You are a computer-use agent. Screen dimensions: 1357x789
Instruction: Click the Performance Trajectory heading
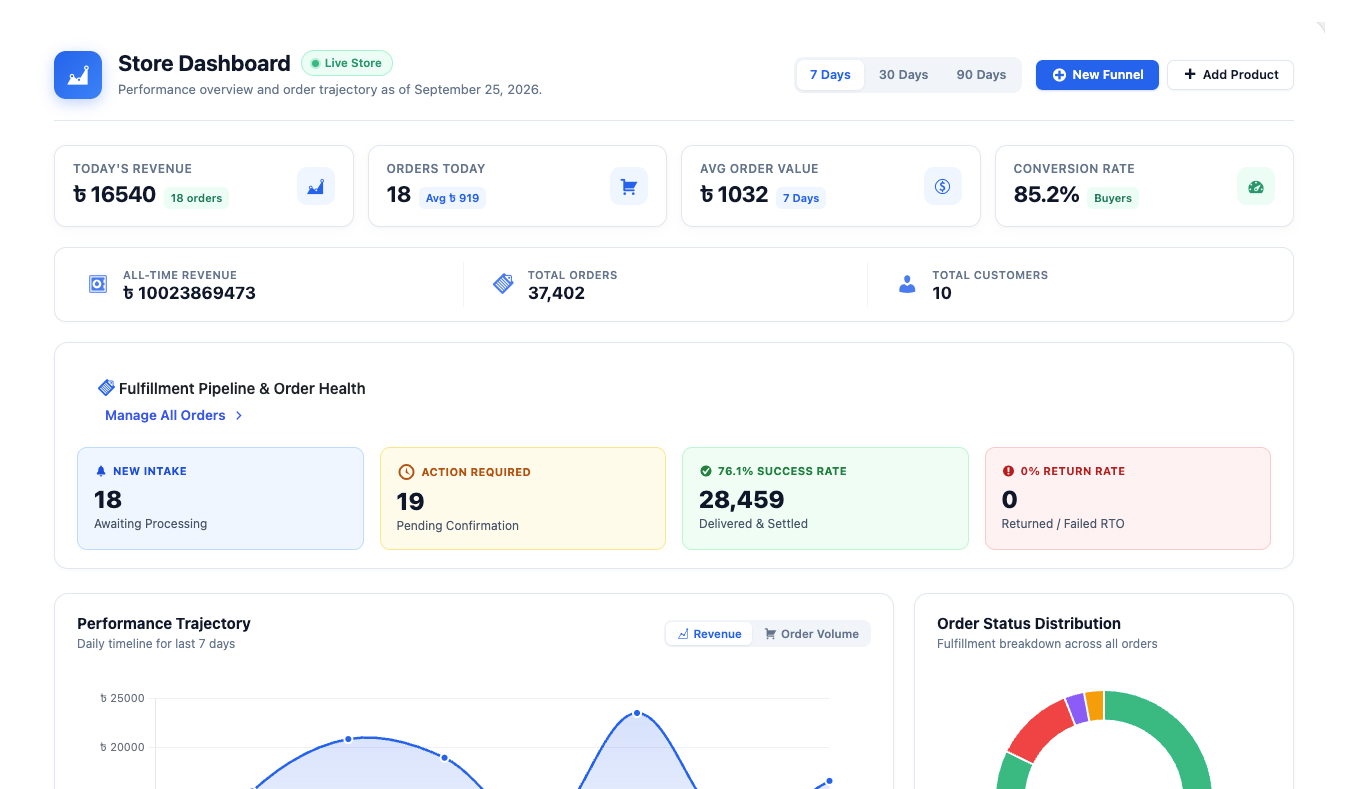pyautogui.click(x=164, y=623)
